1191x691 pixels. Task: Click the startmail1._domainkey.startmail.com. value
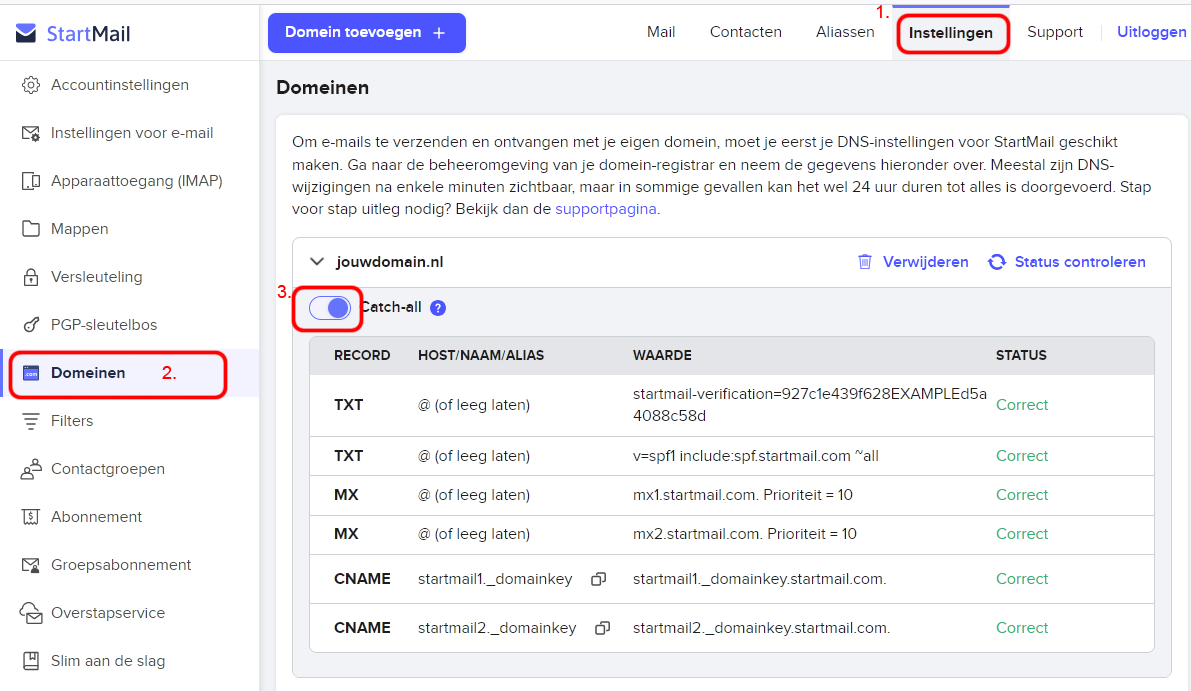[760, 579]
